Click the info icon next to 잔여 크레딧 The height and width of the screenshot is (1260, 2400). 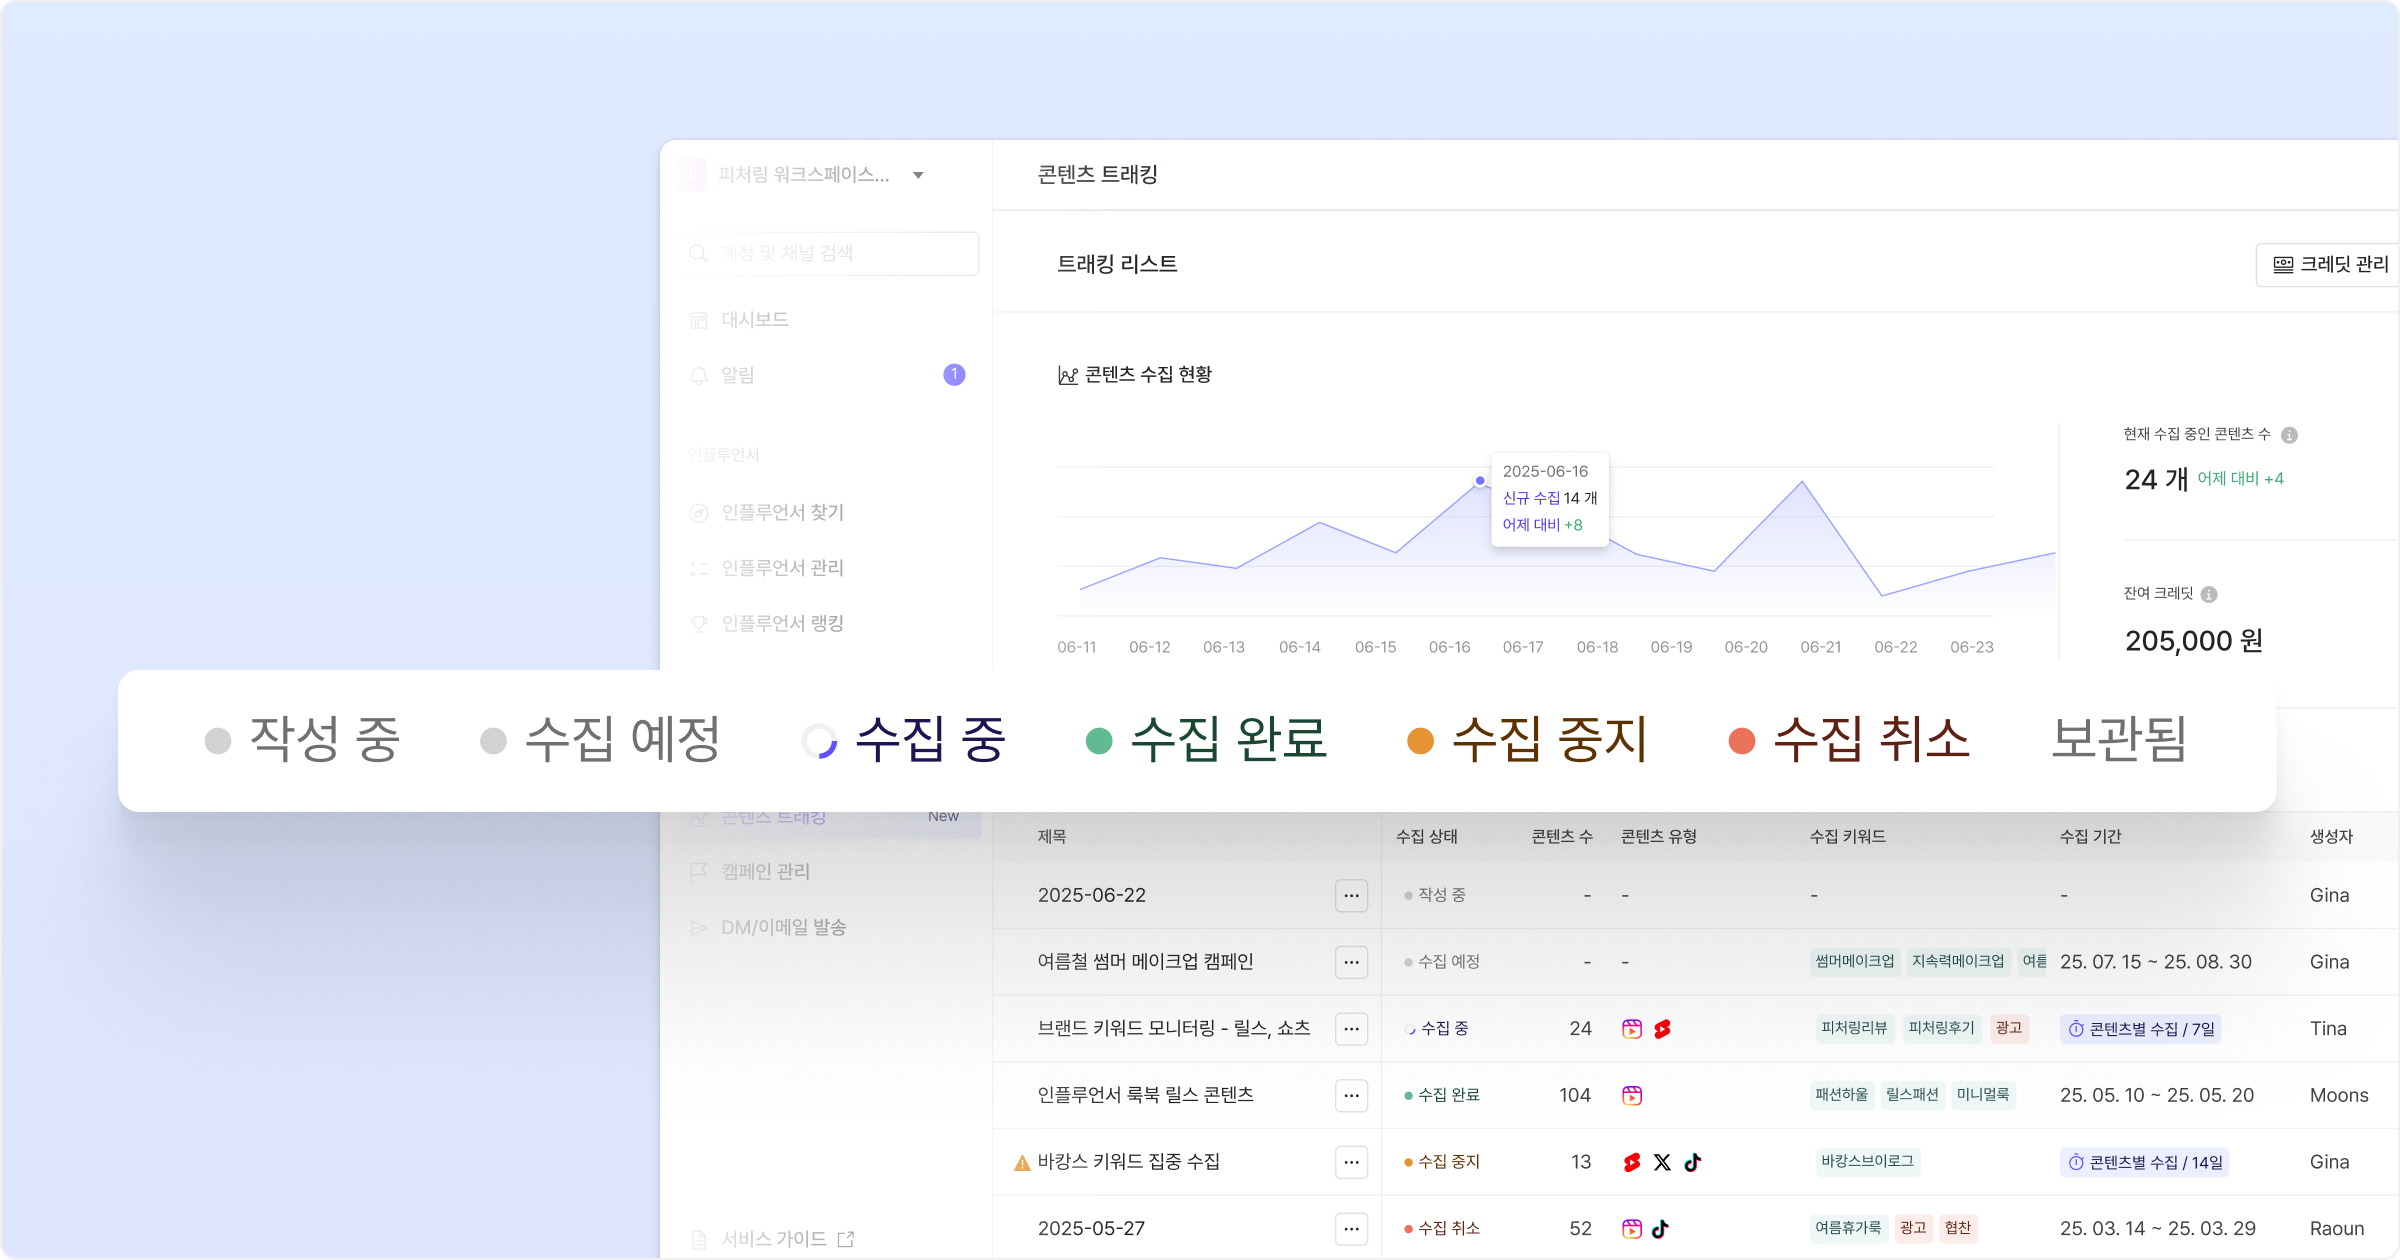pyautogui.click(x=2209, y=594)
